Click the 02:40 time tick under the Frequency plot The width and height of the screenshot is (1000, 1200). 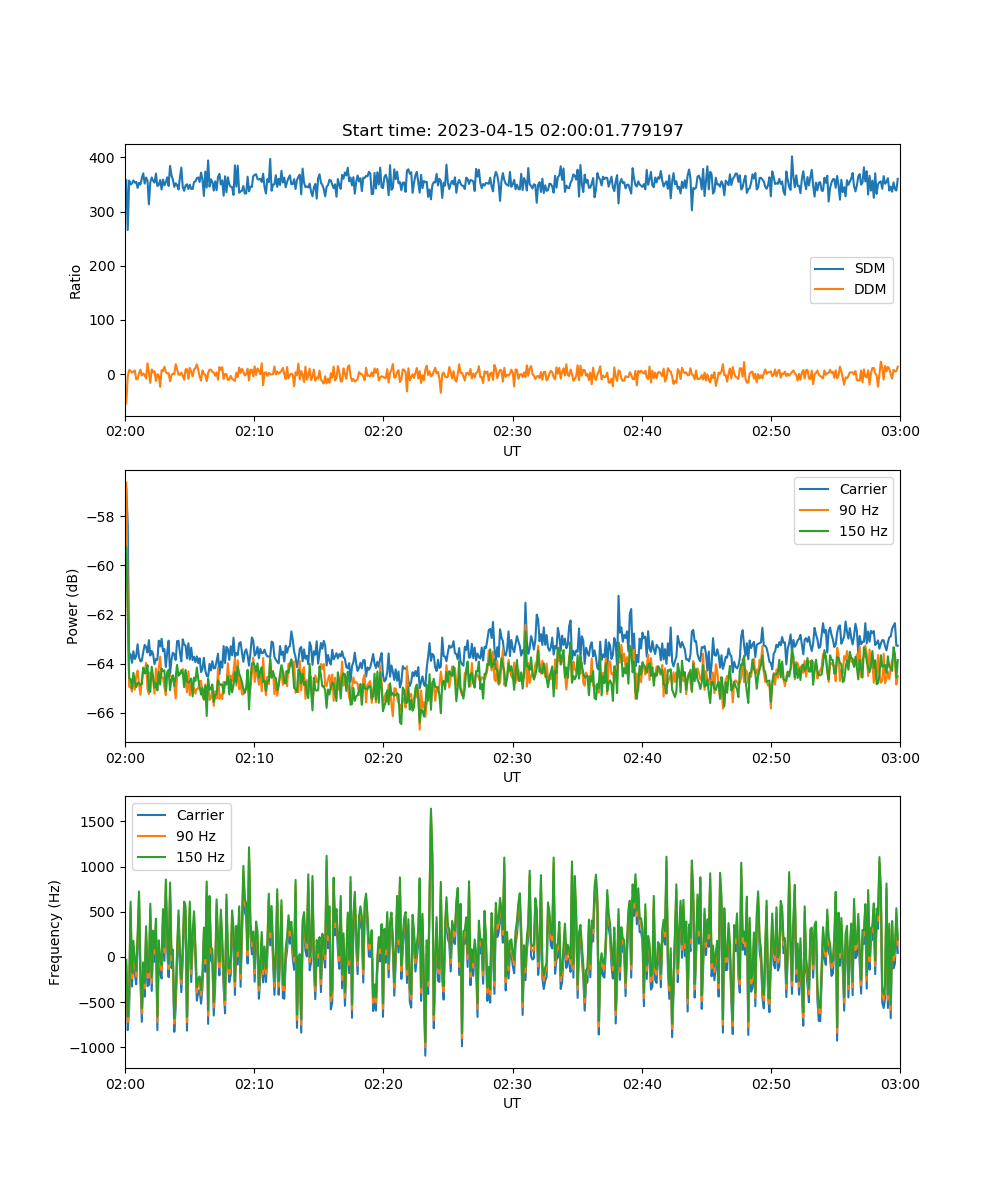[x=642, y=1083]
